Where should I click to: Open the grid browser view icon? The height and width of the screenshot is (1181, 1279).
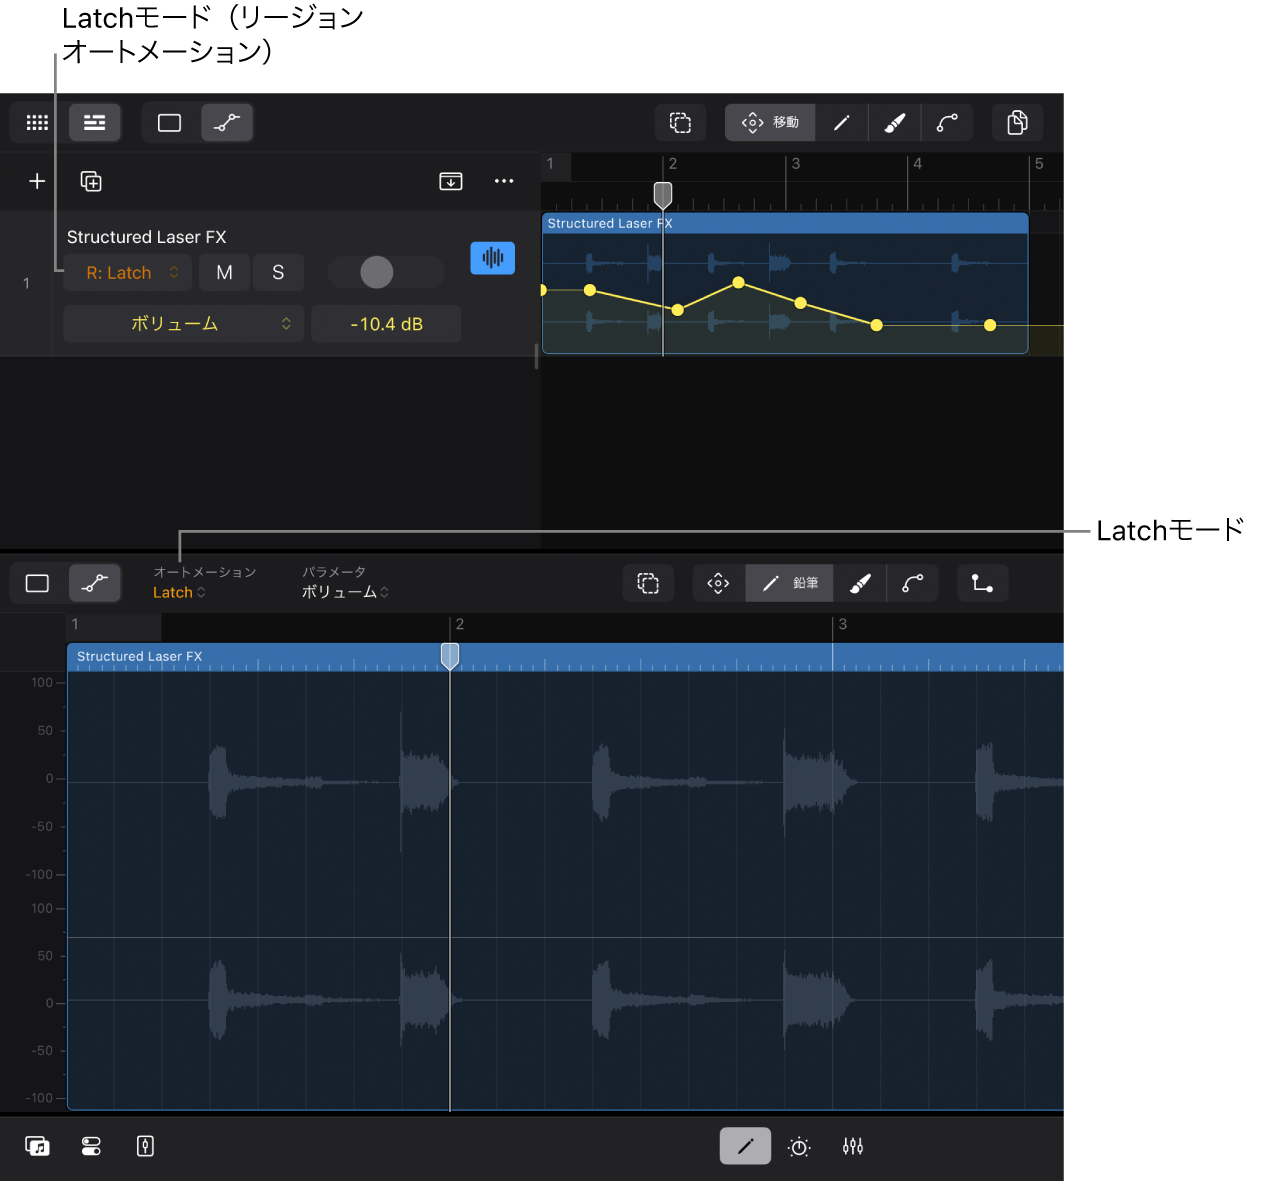(37, 123)
